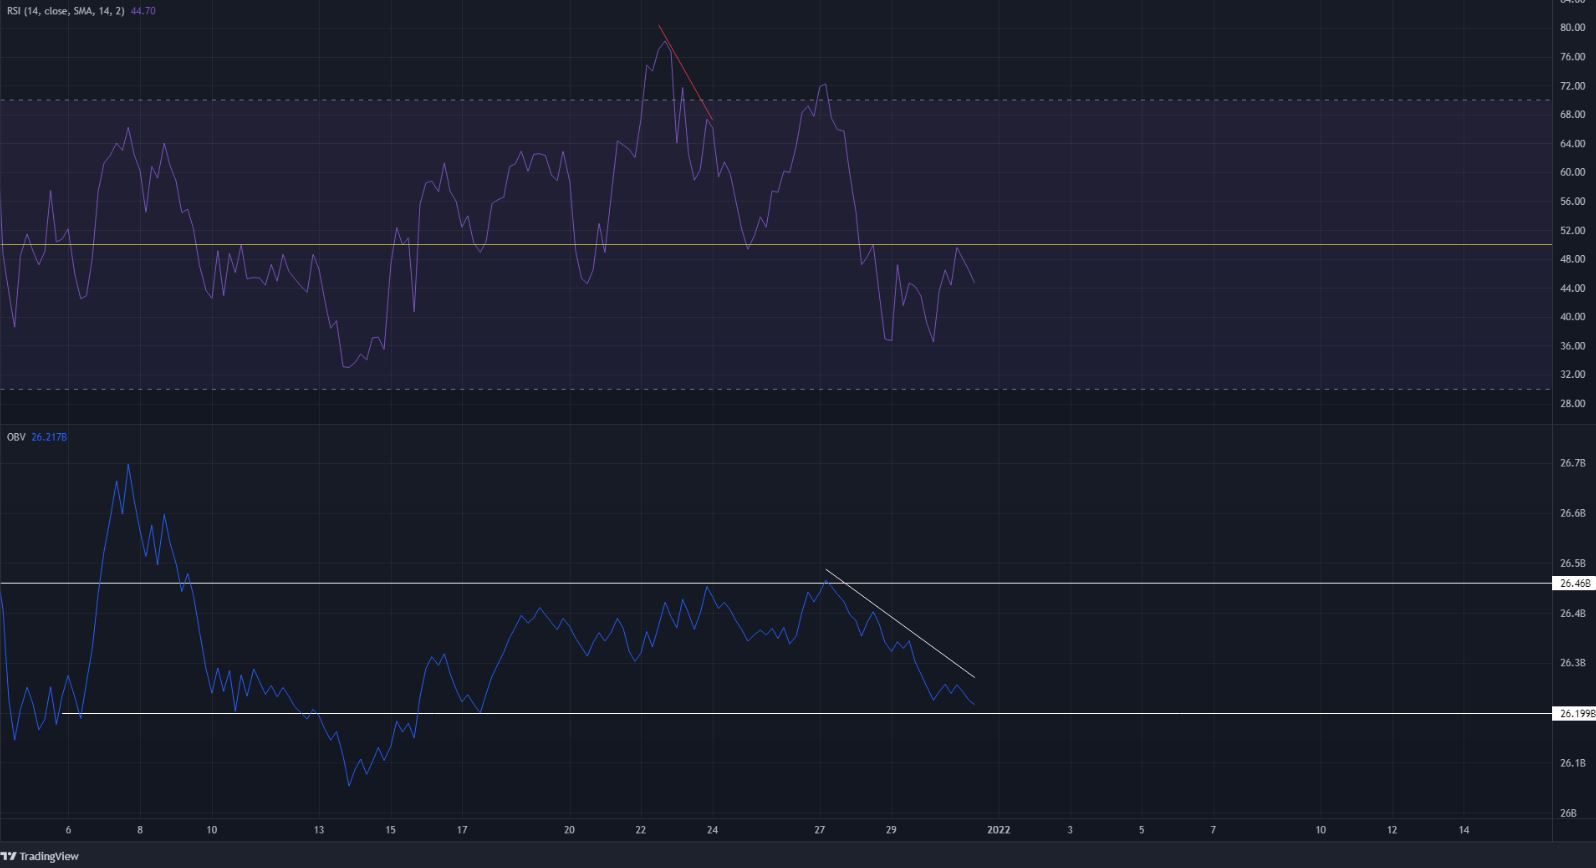Click the 32.00 RSI axis label

pos(1572,375)
